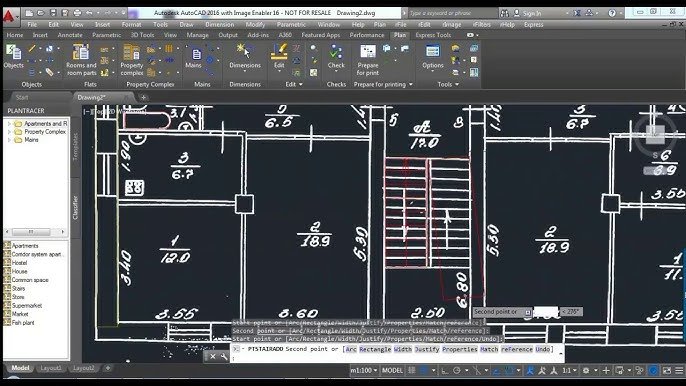Toggle polar tracking in status bar
The height and width of the screenshot is (386, 686).
point(457,370)
